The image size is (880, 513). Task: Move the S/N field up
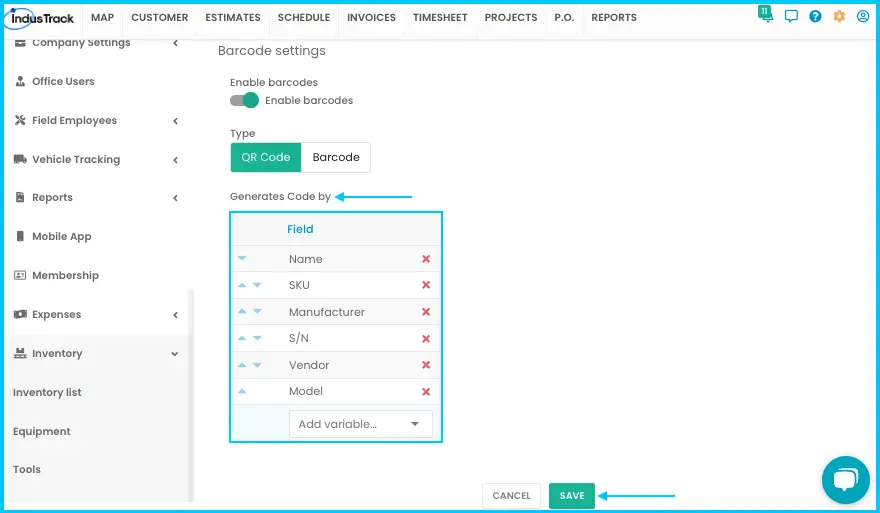click(x=242, y=338)
